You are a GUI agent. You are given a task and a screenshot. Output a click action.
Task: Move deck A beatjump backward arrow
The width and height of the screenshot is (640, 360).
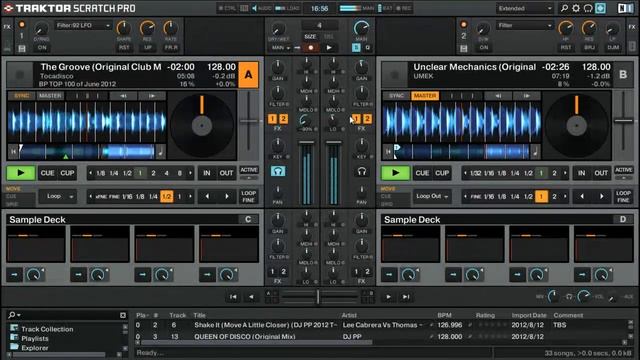coord(207,196)
